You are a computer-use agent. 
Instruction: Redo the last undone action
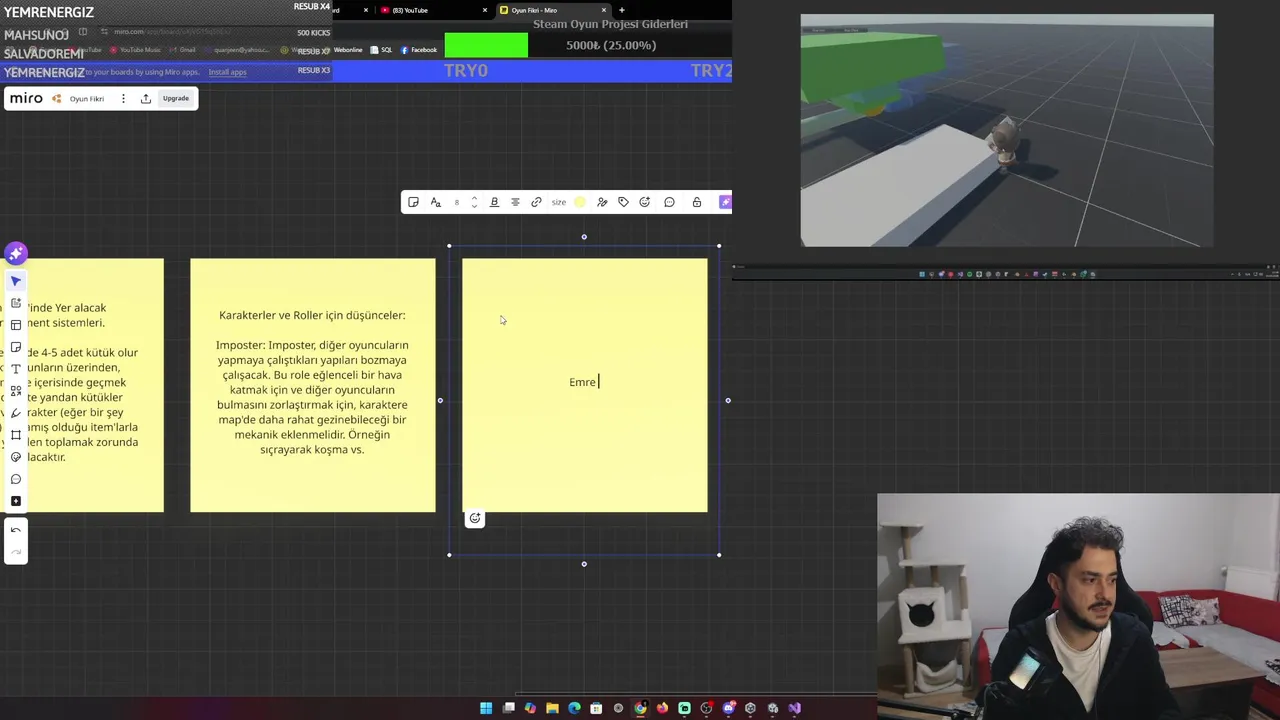tap(15, 552)
